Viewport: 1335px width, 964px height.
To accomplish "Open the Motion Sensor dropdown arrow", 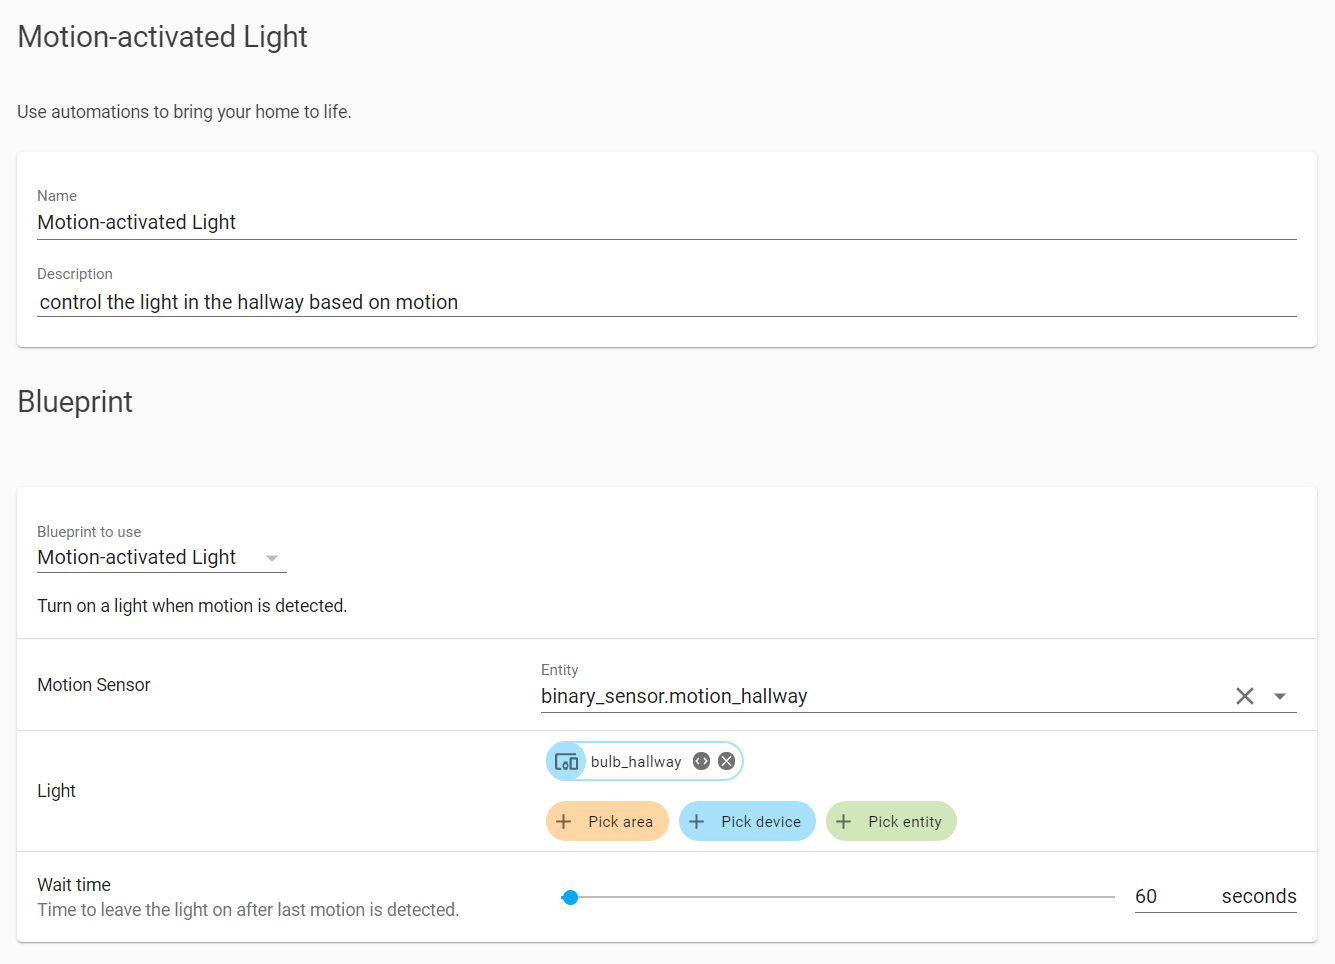I will (1281, 695).
